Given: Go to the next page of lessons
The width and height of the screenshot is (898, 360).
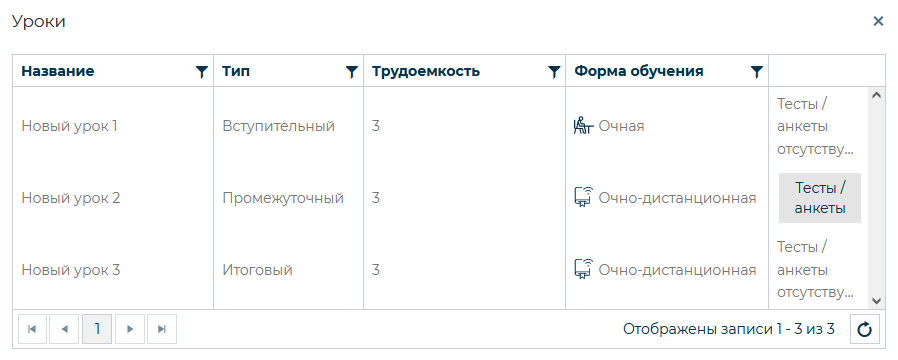Looking at the screenshot, I should tap(129, 329).
